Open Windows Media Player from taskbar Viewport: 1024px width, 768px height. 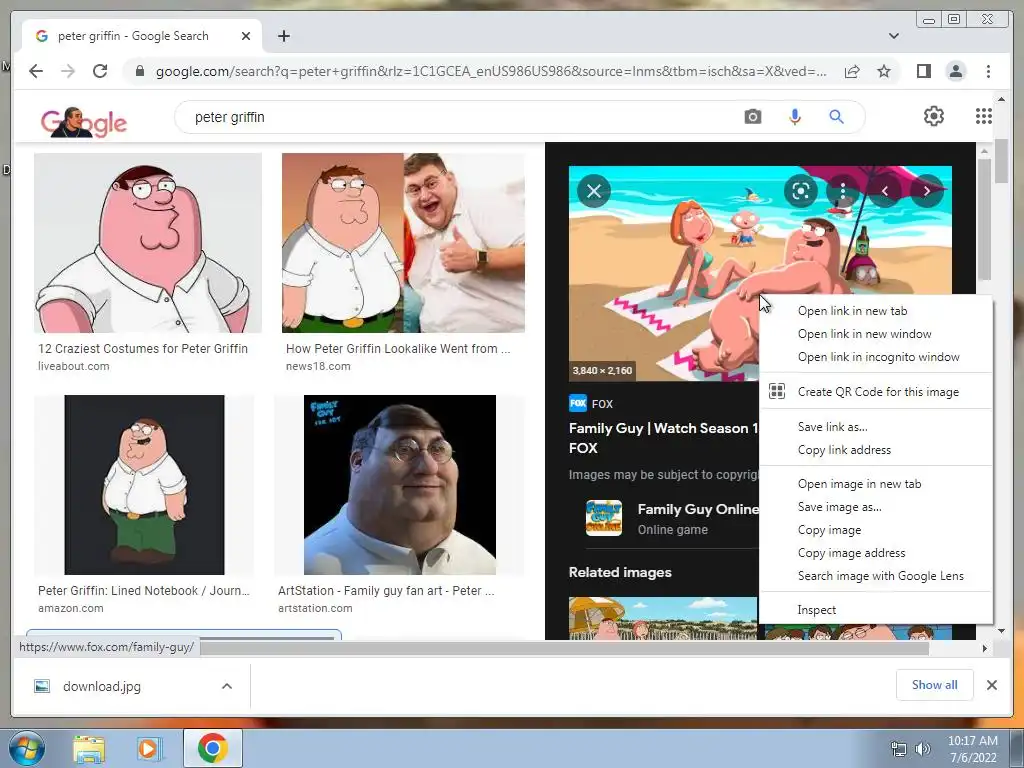150,749
